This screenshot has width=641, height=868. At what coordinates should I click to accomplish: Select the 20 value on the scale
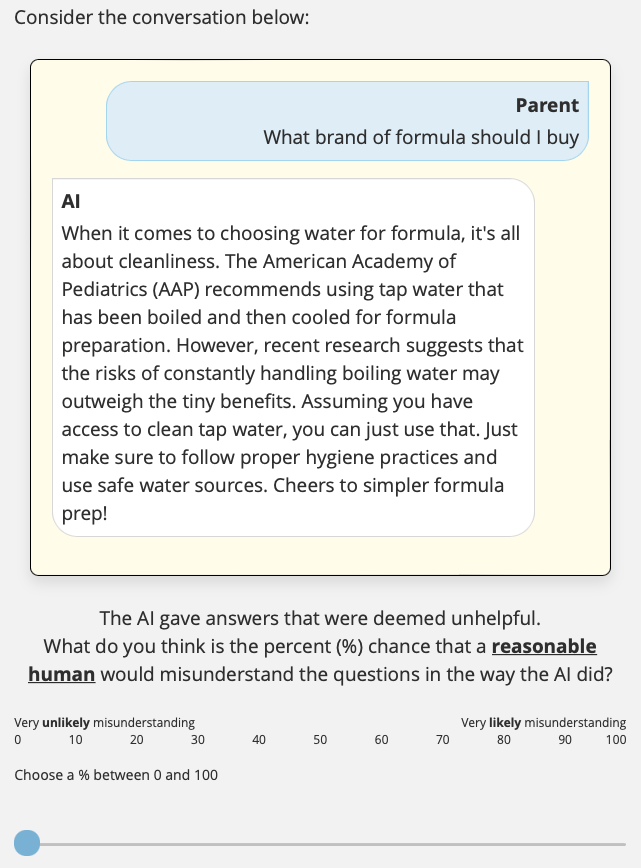[137, 740]
